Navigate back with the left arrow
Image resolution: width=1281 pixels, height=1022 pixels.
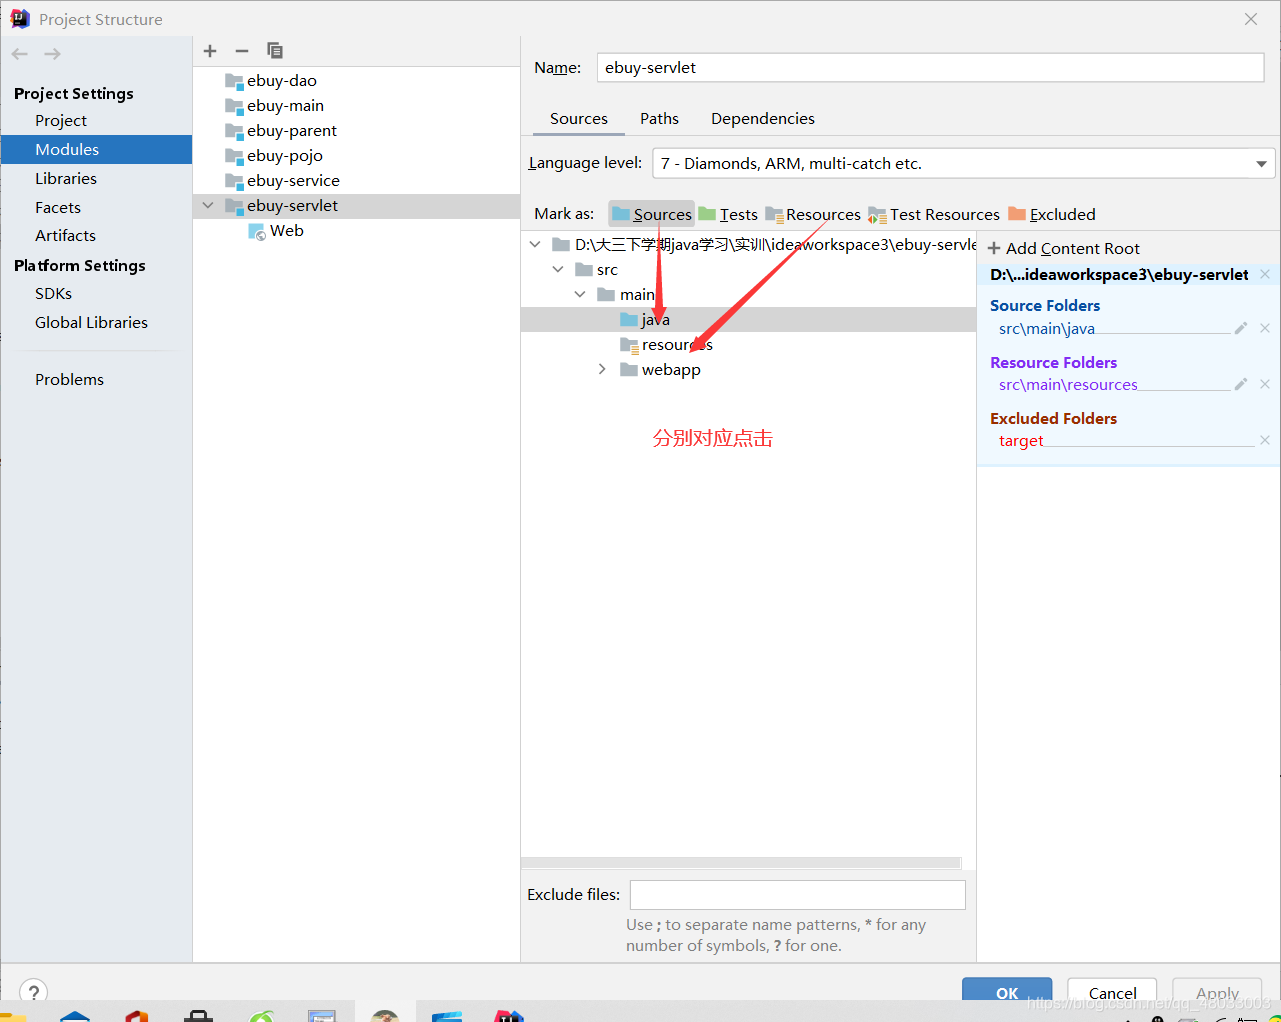[x=20, y=54]
